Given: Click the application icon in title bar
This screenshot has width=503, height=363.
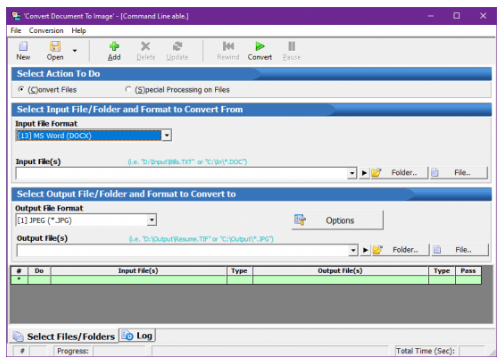Looking at the screenshot, I should 16,16.
